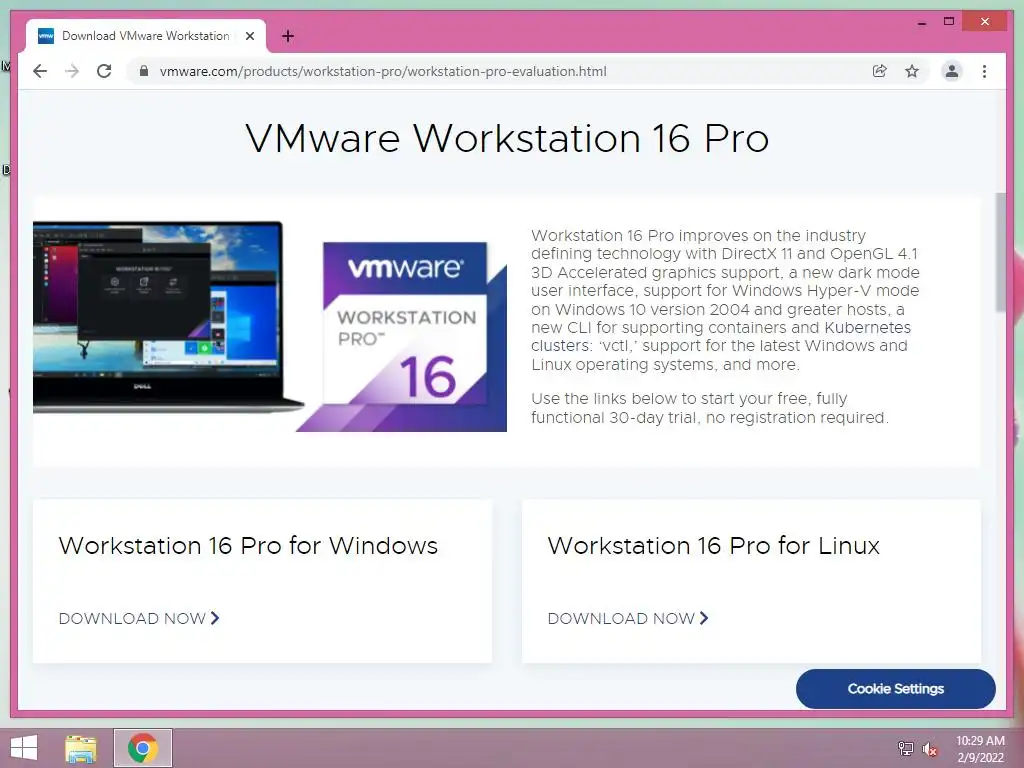This screenshot has width=1024, height=768.
Task: Go back to the previous page
Action: point(40,71)
